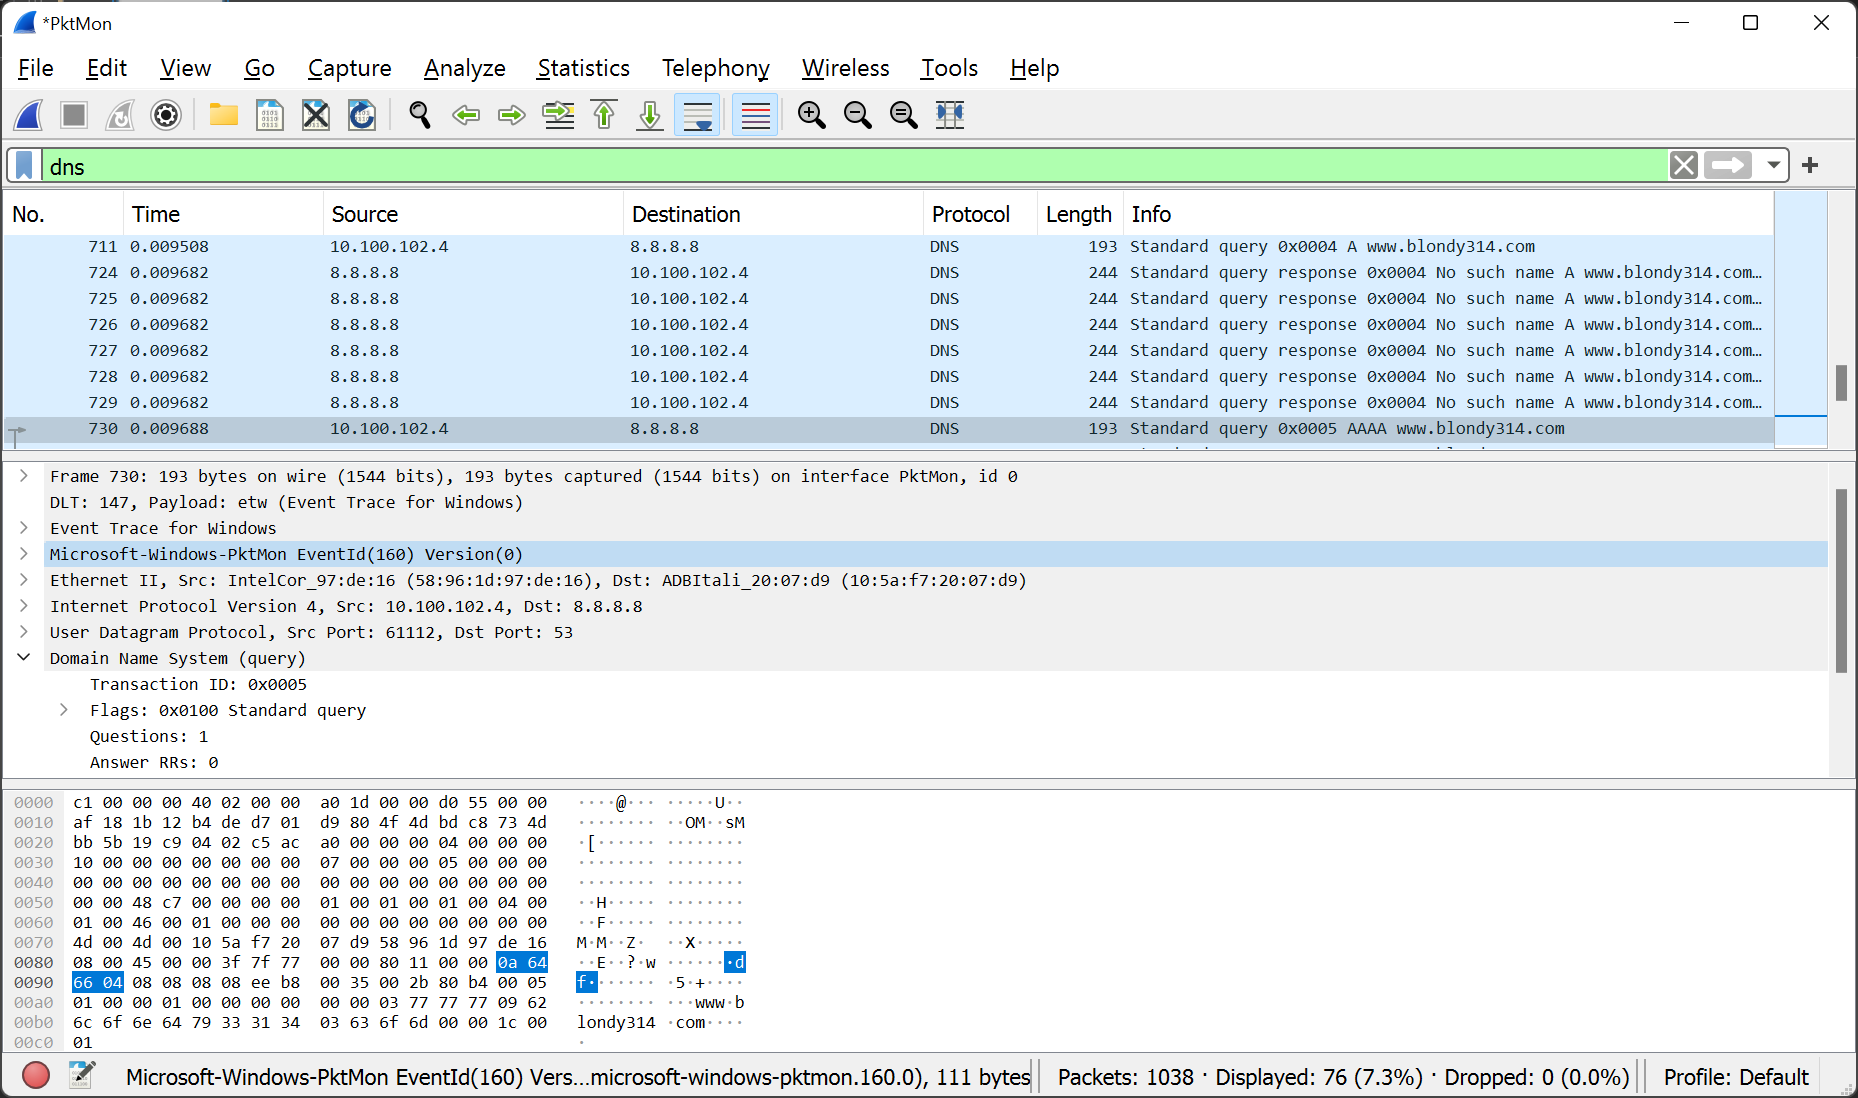
Task: Expand Internet Protocol Version 4 details
Action: click(24, 606)
